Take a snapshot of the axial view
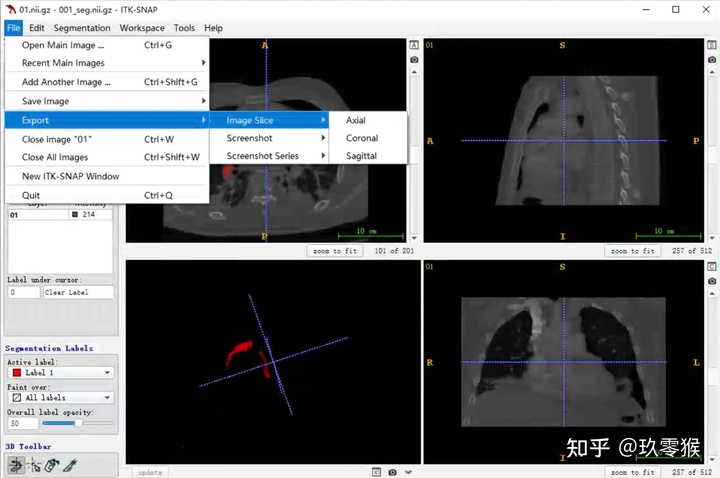This screenshot has width=720, height=478. 414,60
